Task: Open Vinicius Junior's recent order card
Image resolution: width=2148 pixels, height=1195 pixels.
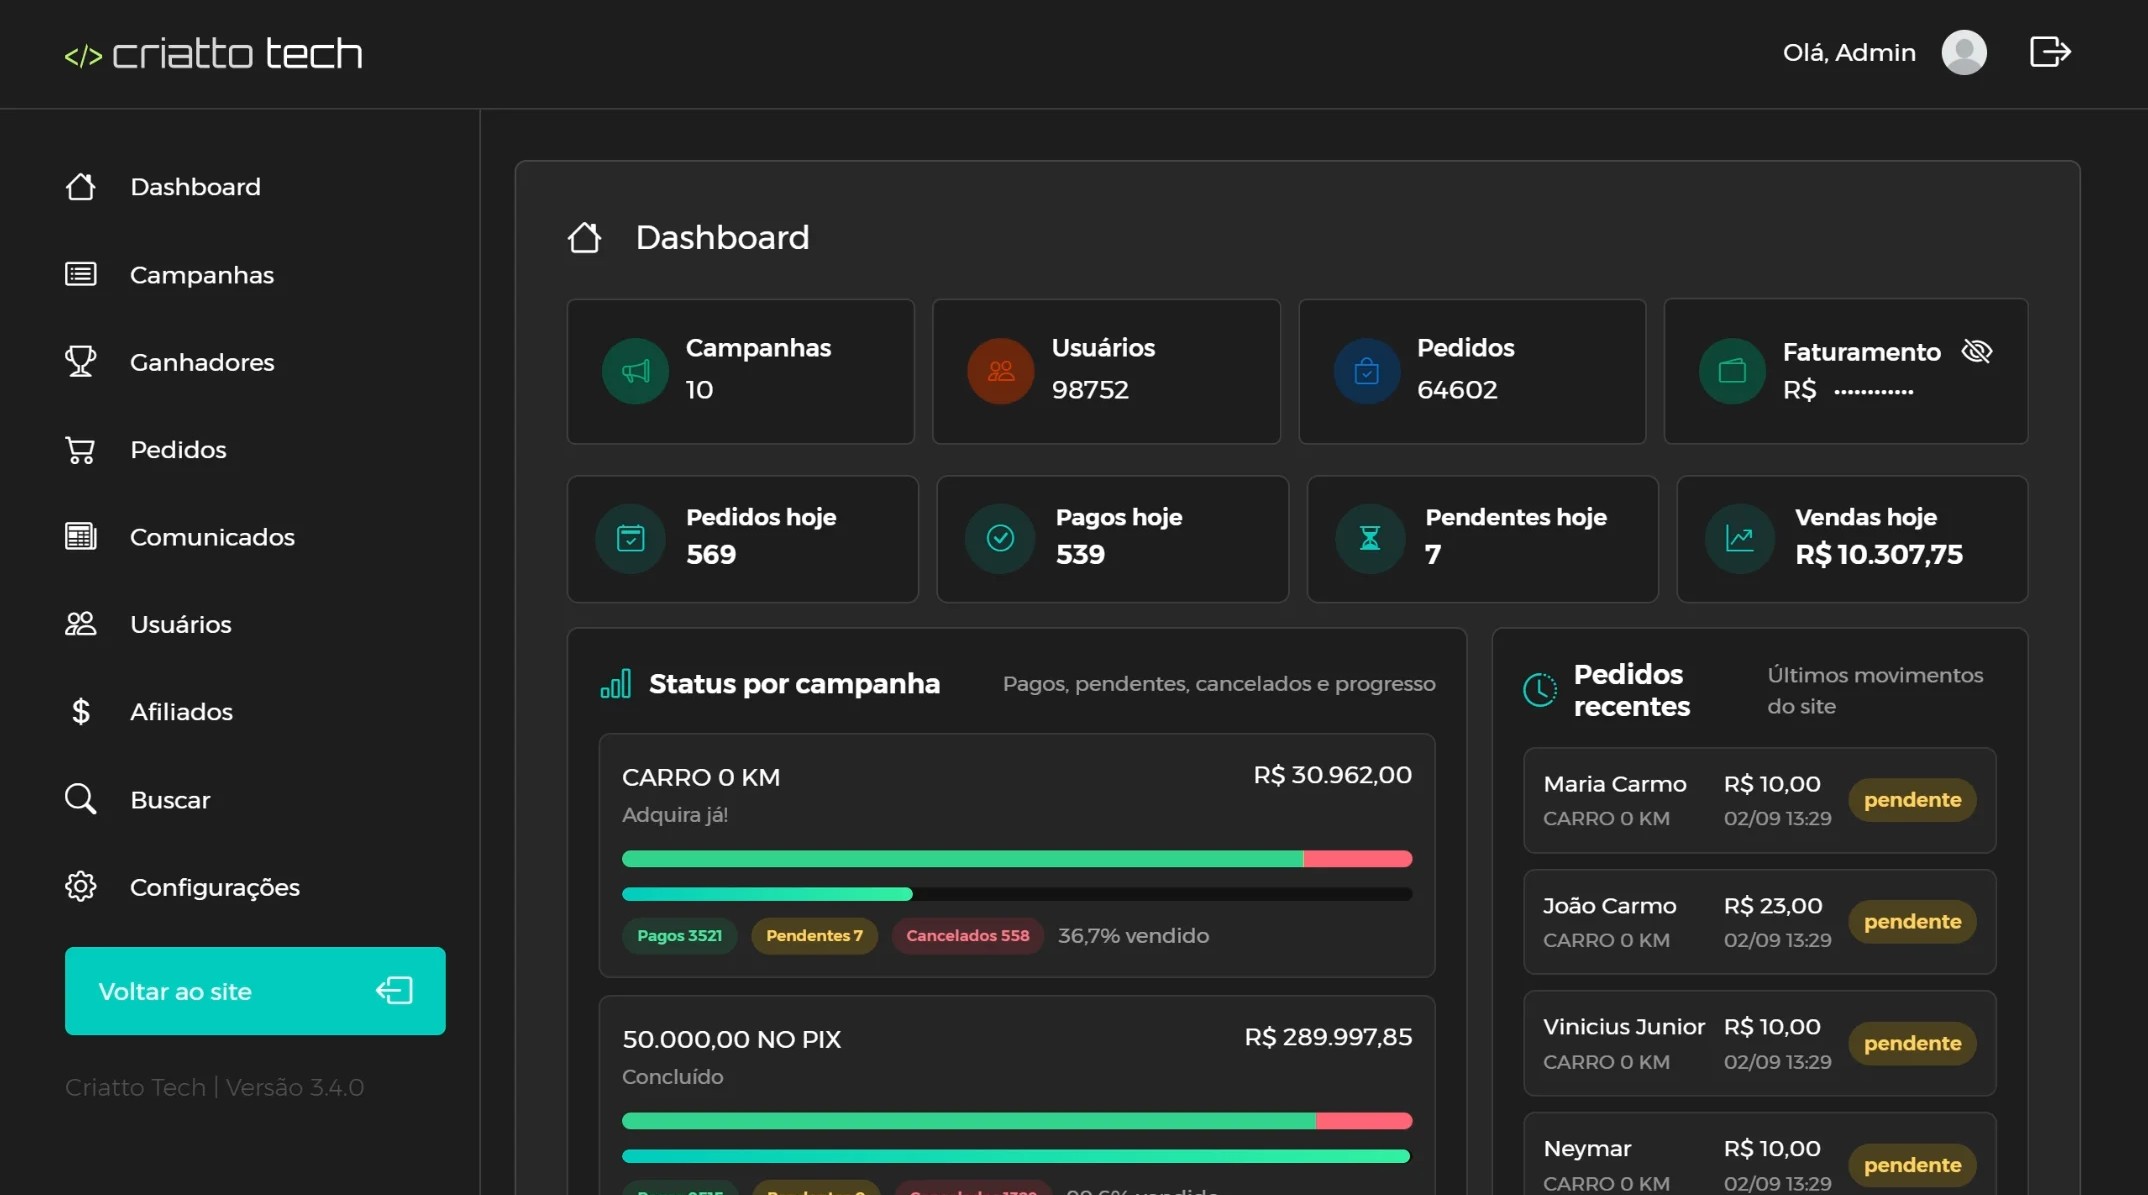Action: [1759, 1043]
